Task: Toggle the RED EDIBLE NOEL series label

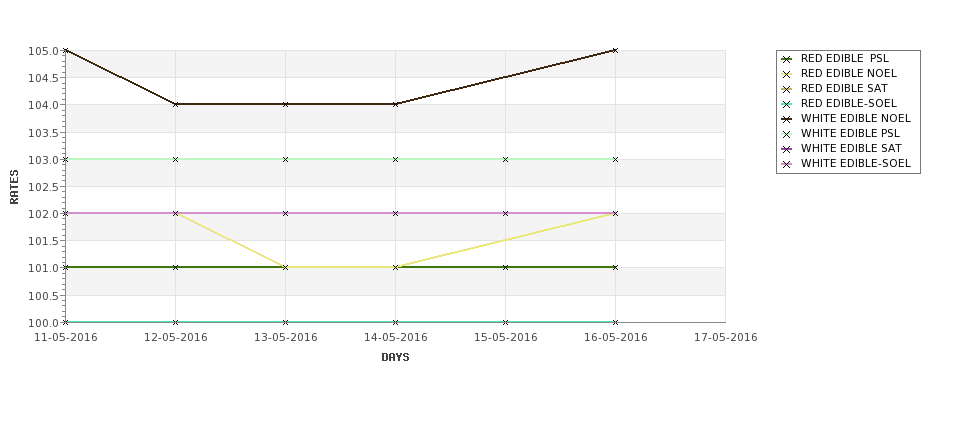Action: 850,74
